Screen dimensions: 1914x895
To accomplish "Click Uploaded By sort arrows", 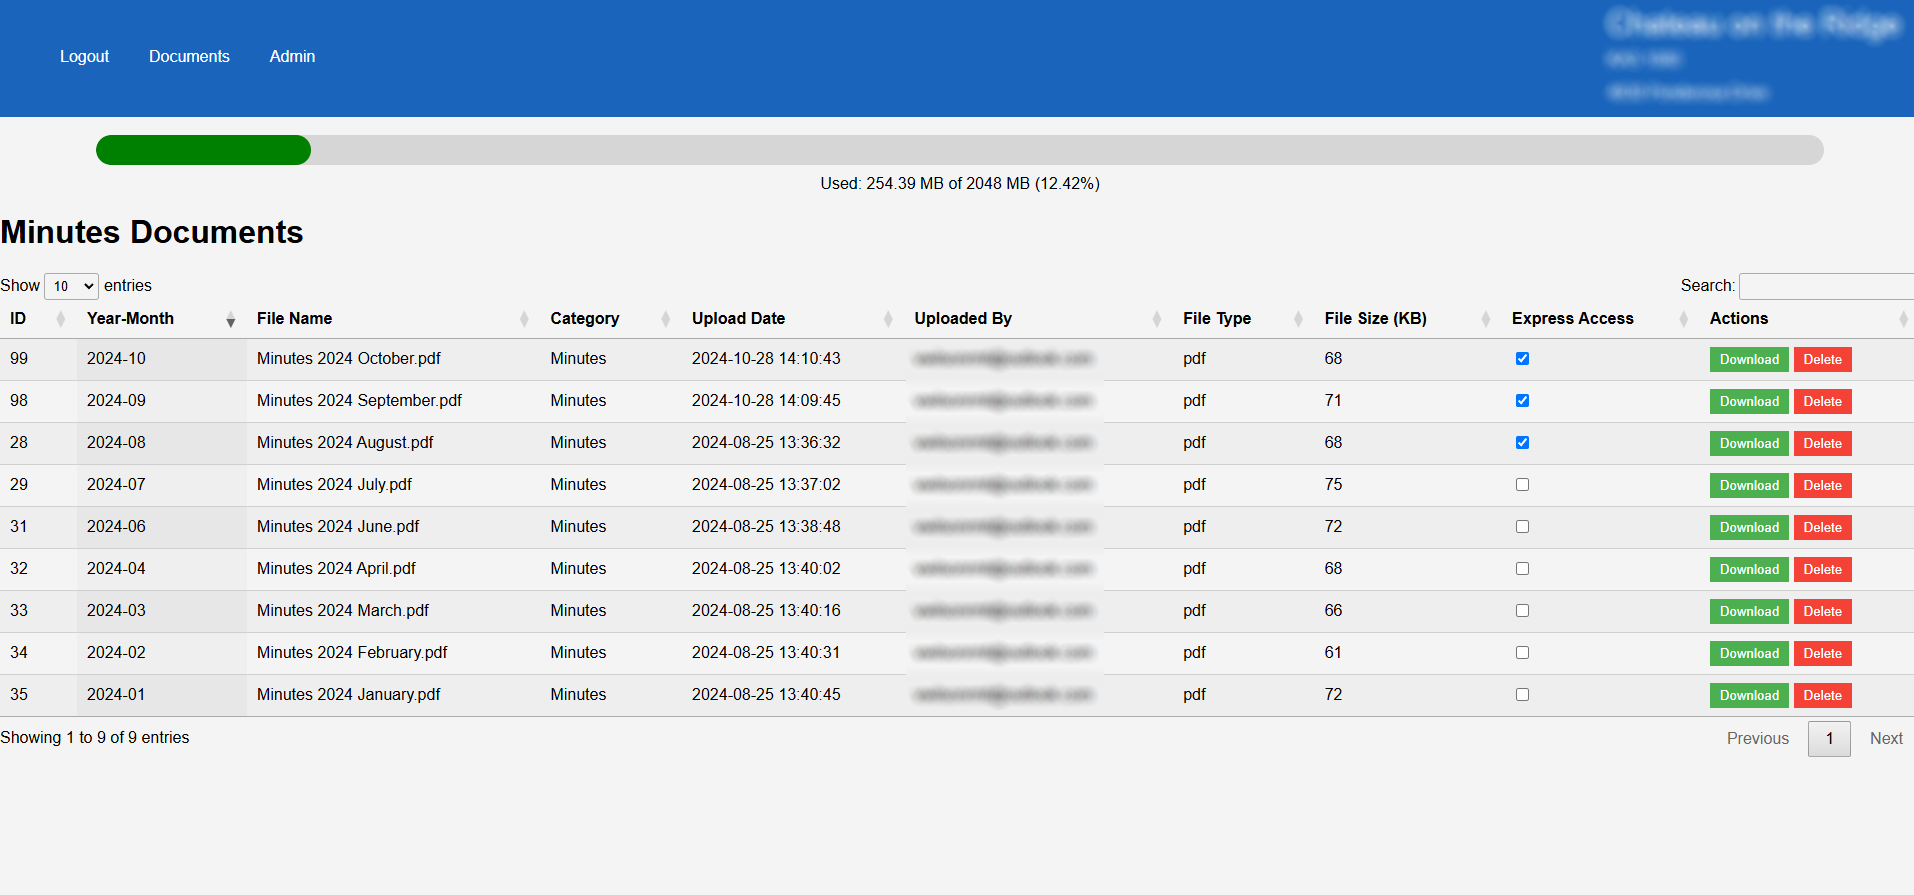I will tap(1157, 319).
